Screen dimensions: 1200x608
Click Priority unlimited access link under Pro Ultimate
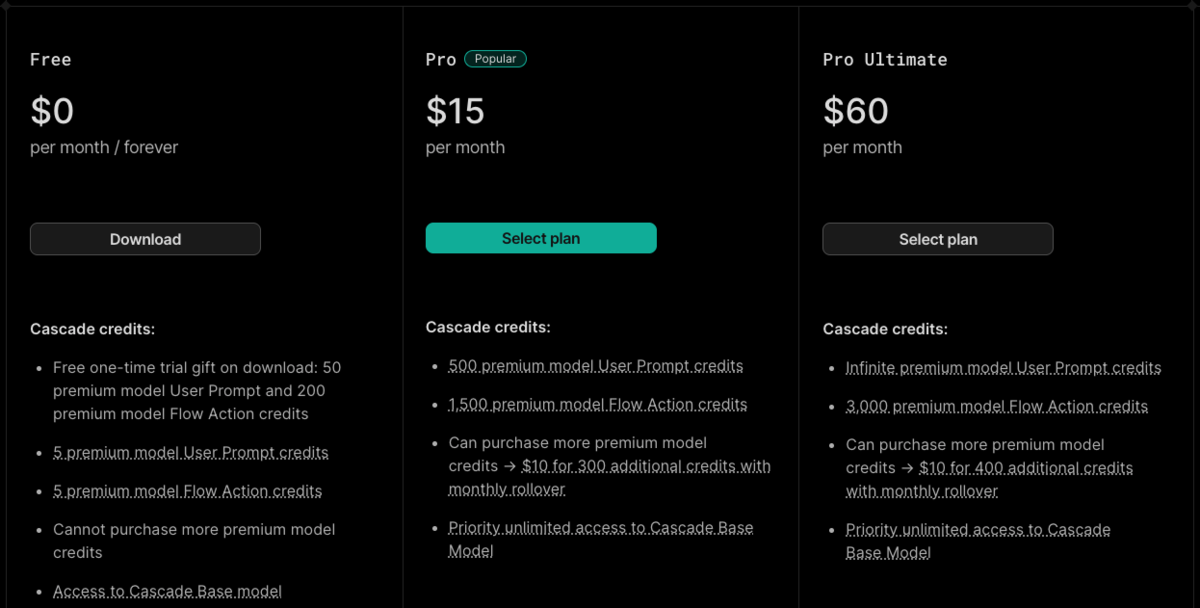pos(978,541)
